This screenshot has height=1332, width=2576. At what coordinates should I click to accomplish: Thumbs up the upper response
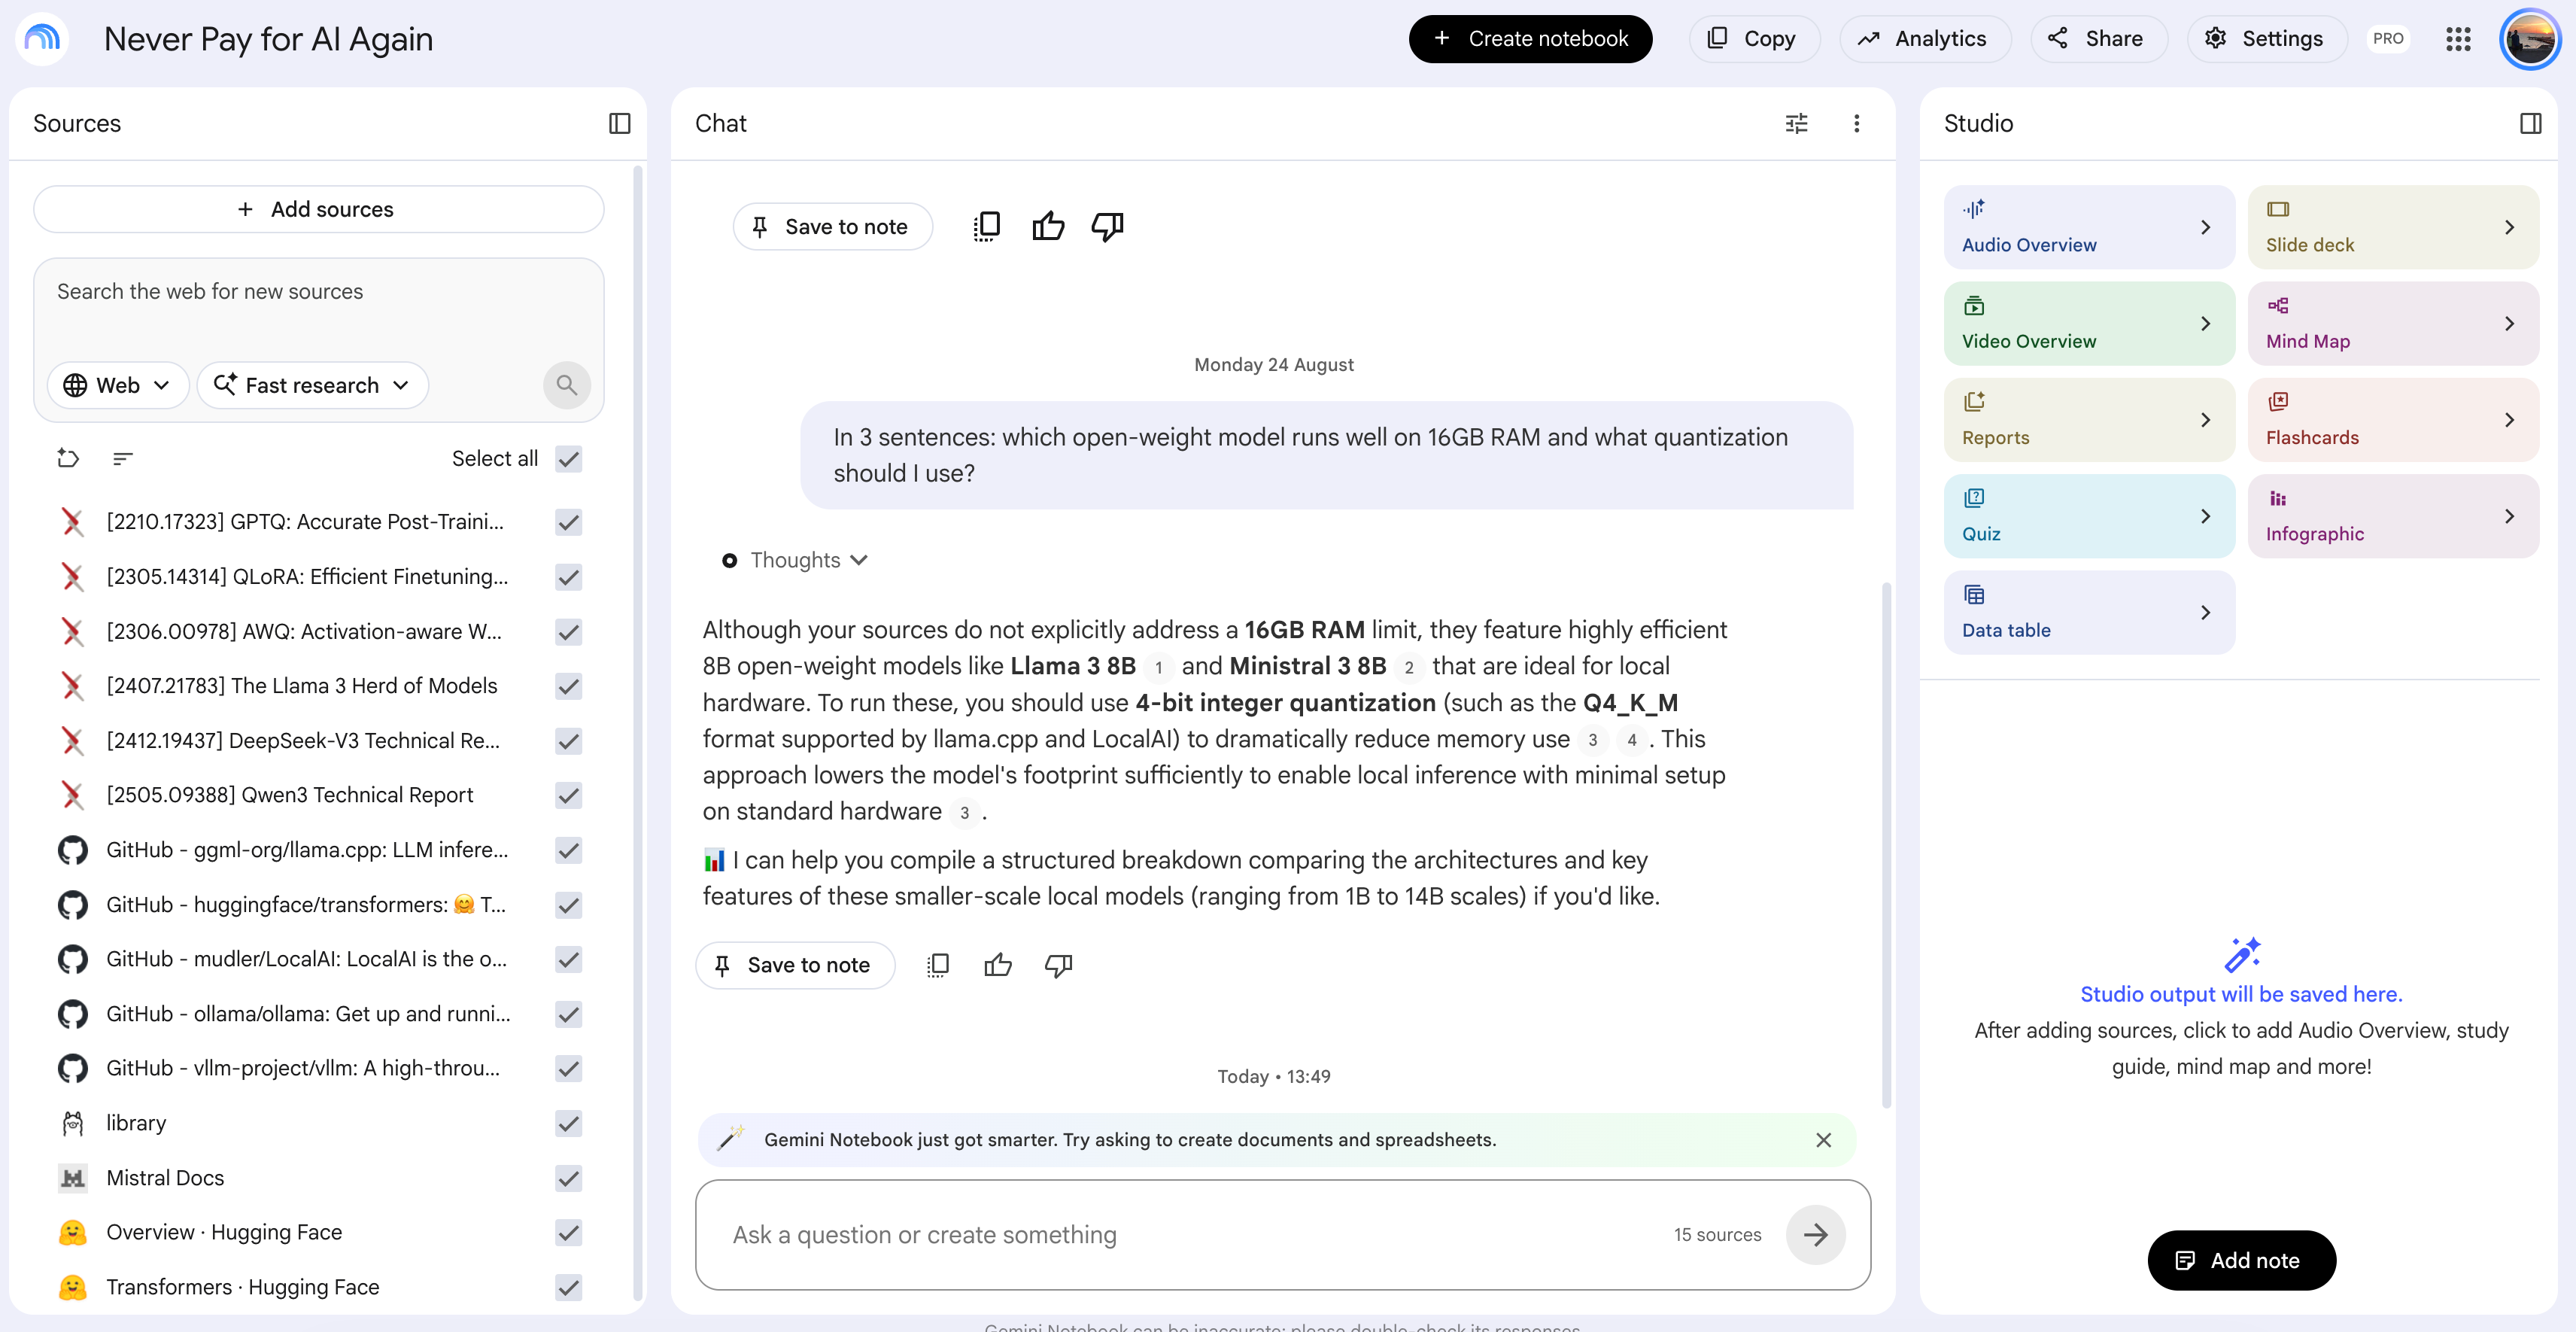click(1048, 226)
